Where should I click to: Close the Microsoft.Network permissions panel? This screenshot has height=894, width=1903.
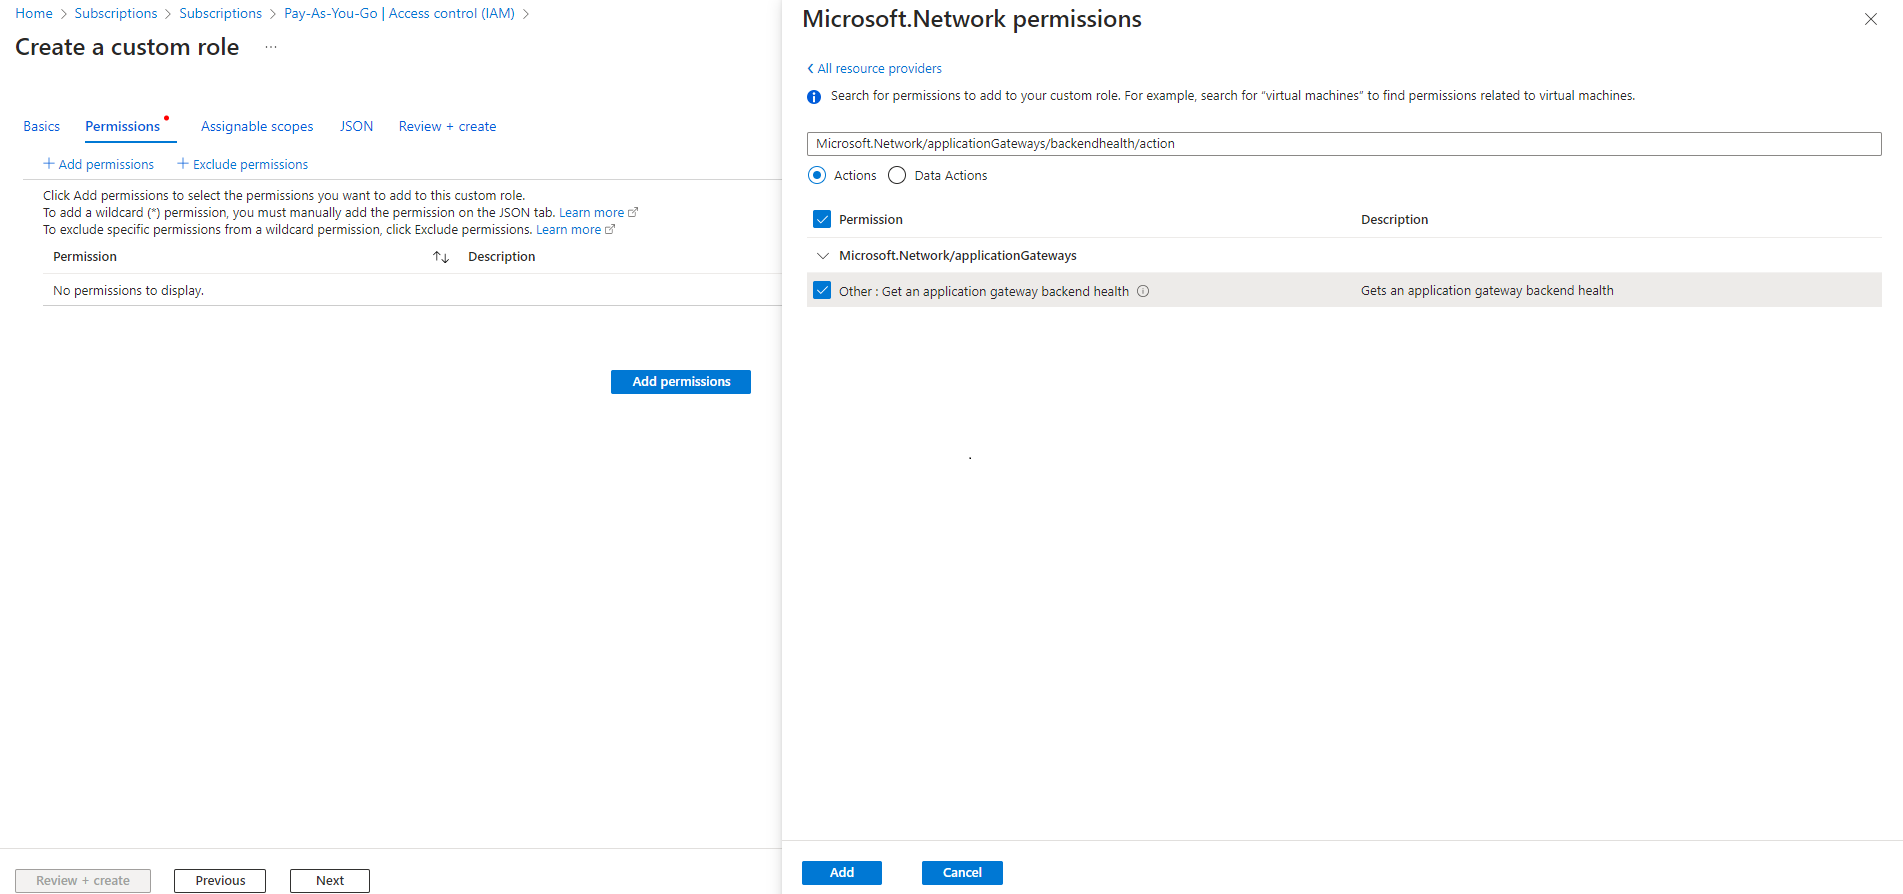click(x=1870, y=19)
